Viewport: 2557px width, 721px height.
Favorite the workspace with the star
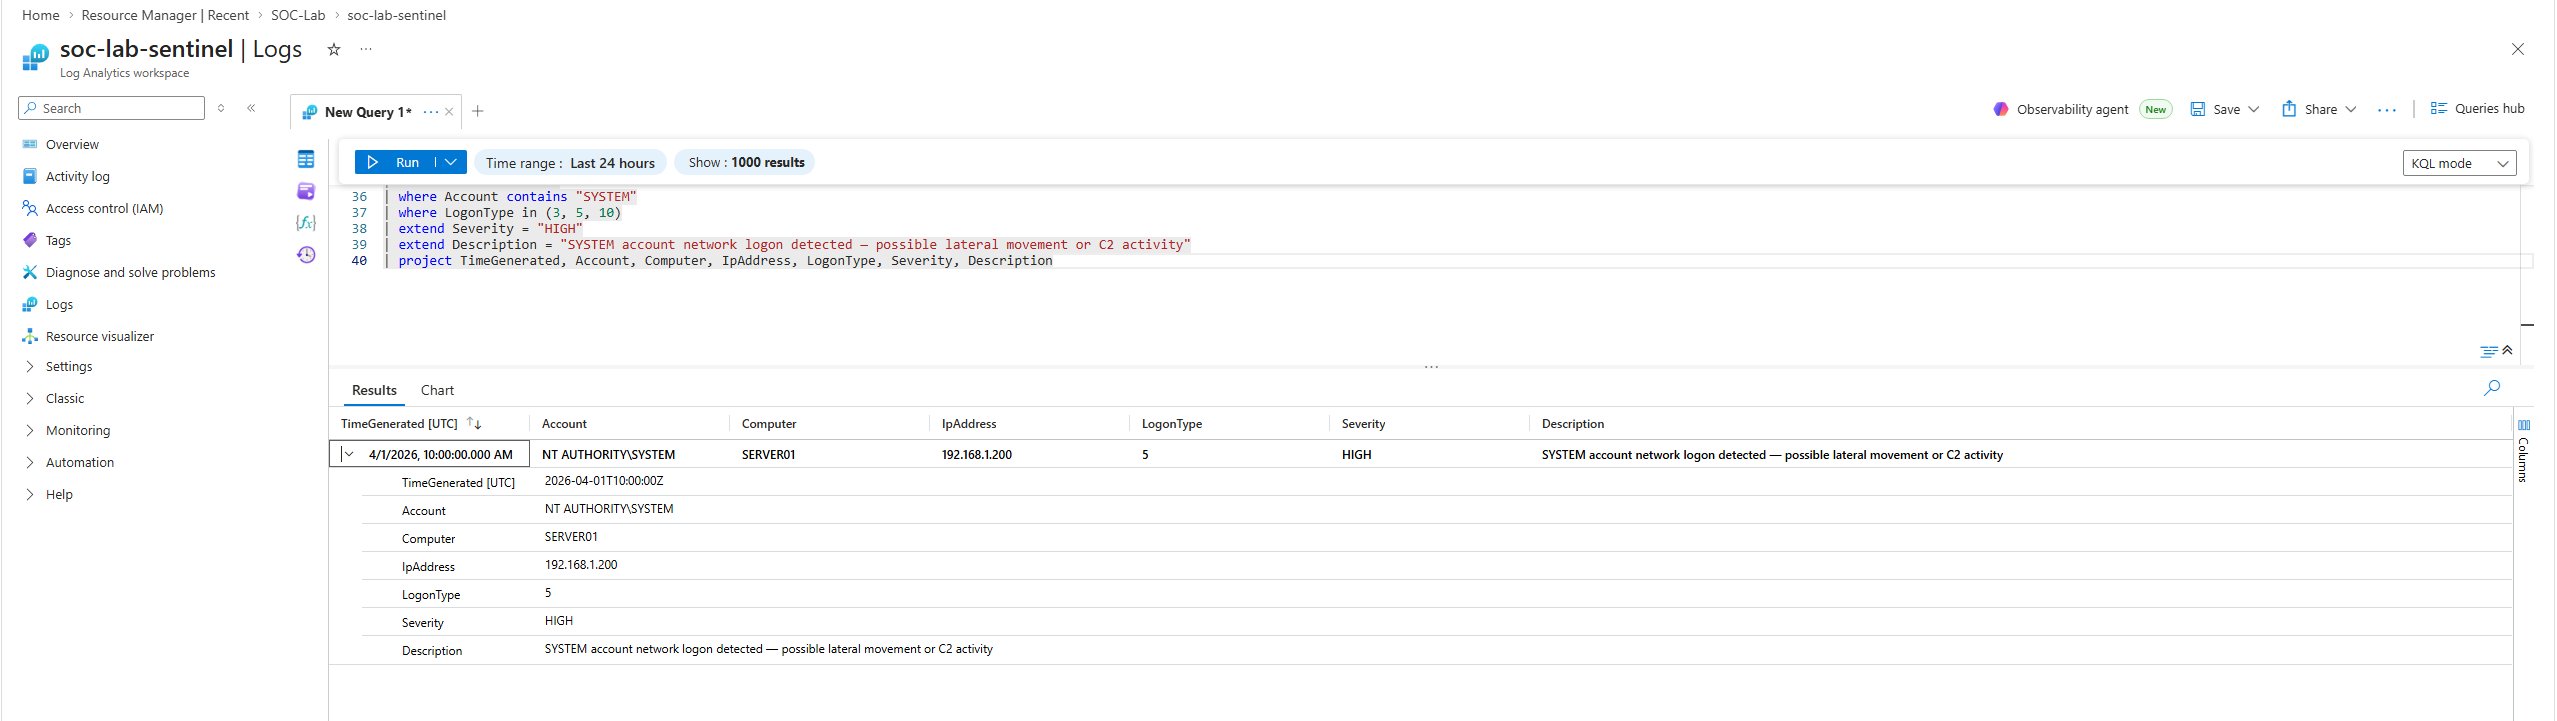(334, 49)
